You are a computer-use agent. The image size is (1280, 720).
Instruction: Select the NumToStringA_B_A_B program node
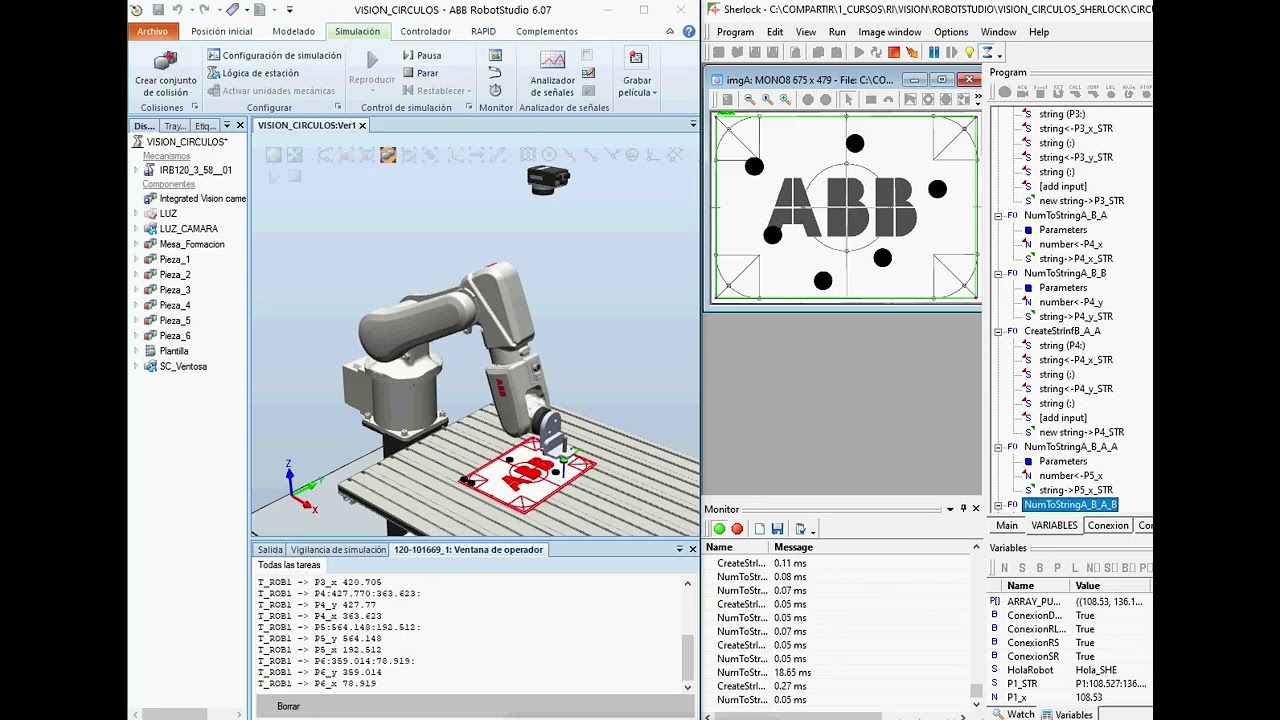[x=1070, y=505]
